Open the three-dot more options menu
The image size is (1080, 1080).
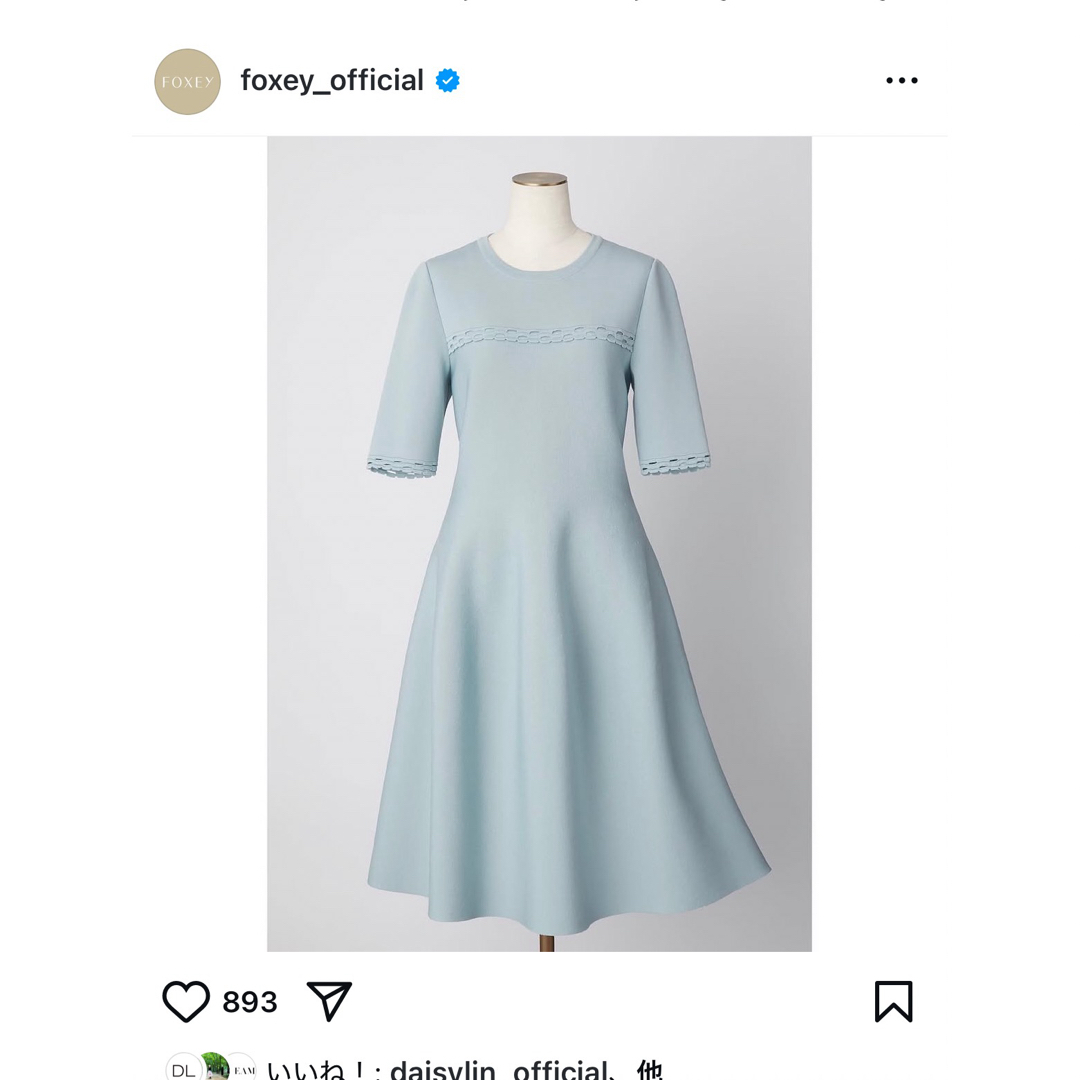[x=902, y=81]
